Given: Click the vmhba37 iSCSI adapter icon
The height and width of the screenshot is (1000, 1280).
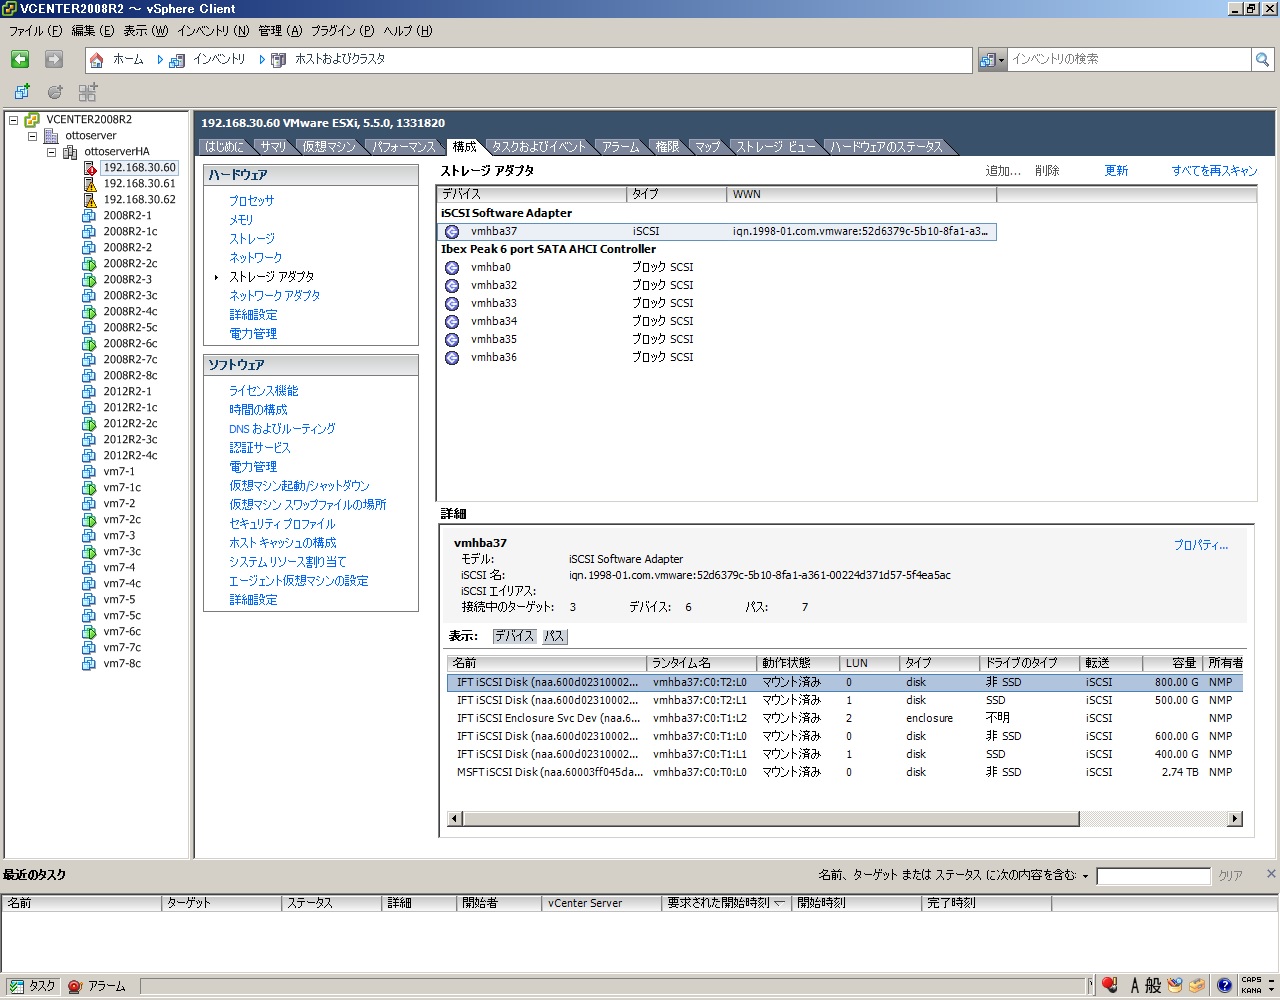Looking at the screenshot, I should [x=452, y=232].
